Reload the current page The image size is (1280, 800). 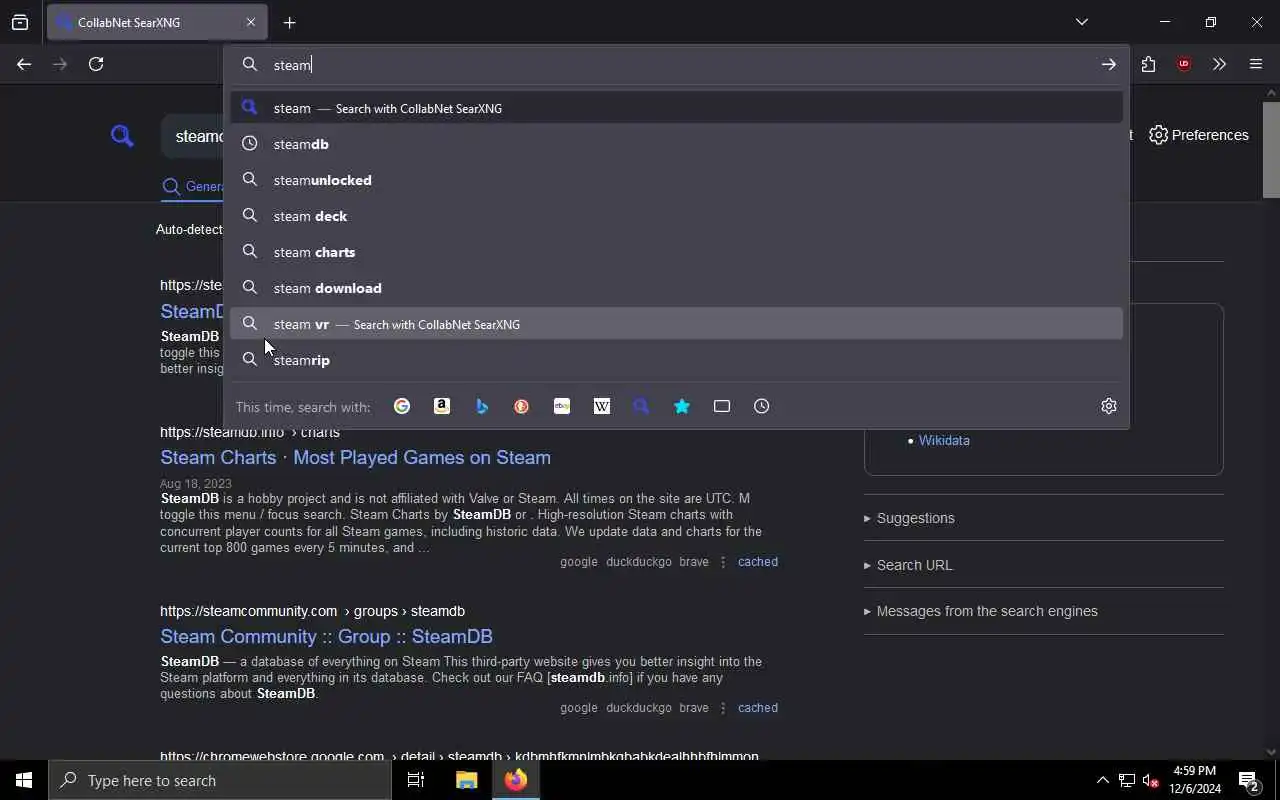coord(96,64)
